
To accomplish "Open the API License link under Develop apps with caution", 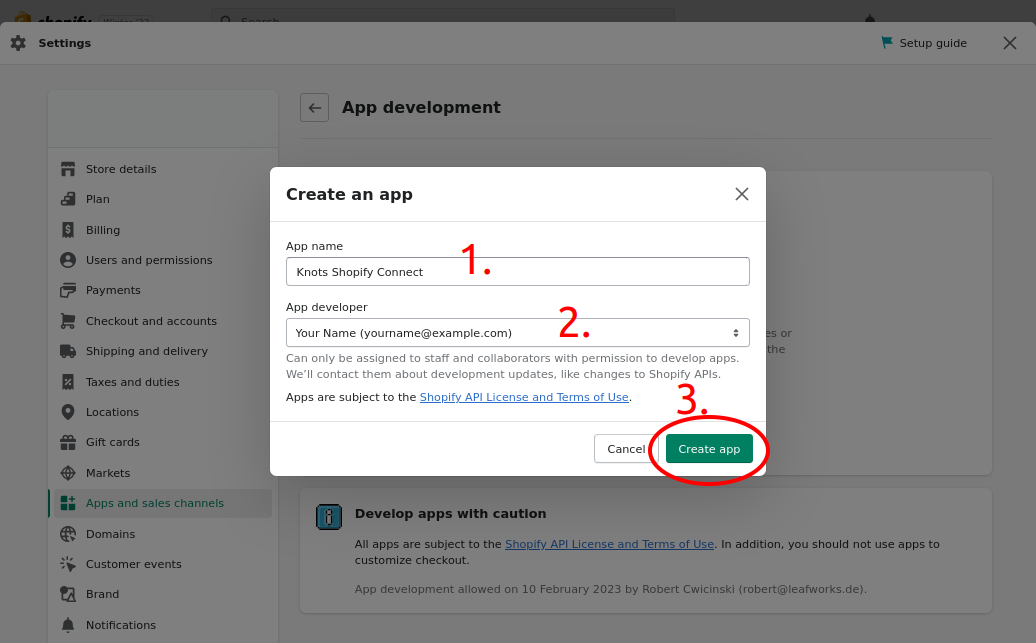I will (609, 545).
